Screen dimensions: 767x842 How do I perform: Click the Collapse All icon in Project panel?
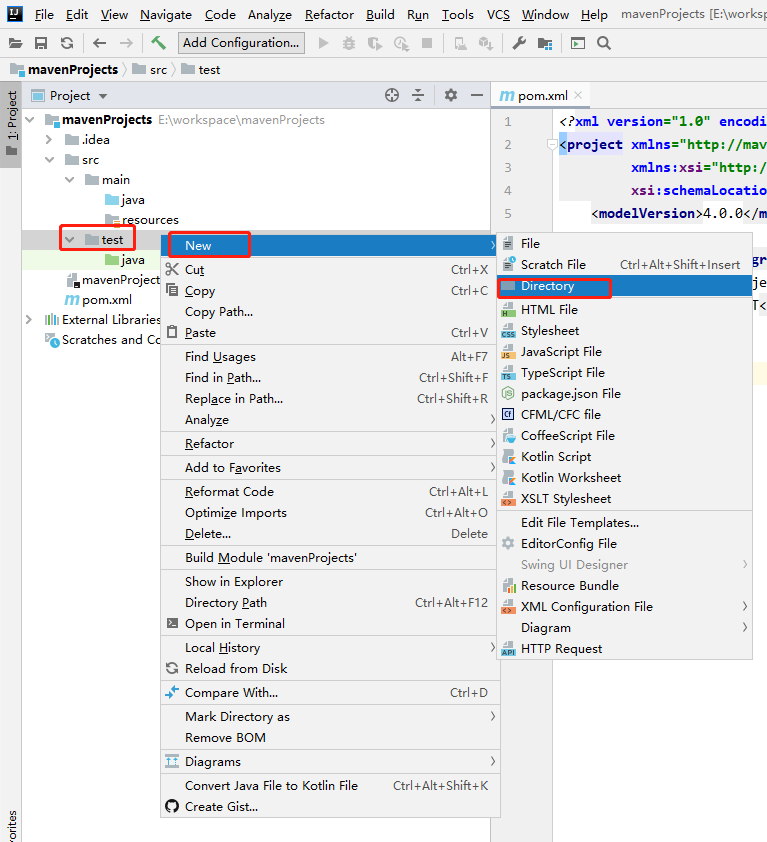[418, 96]
